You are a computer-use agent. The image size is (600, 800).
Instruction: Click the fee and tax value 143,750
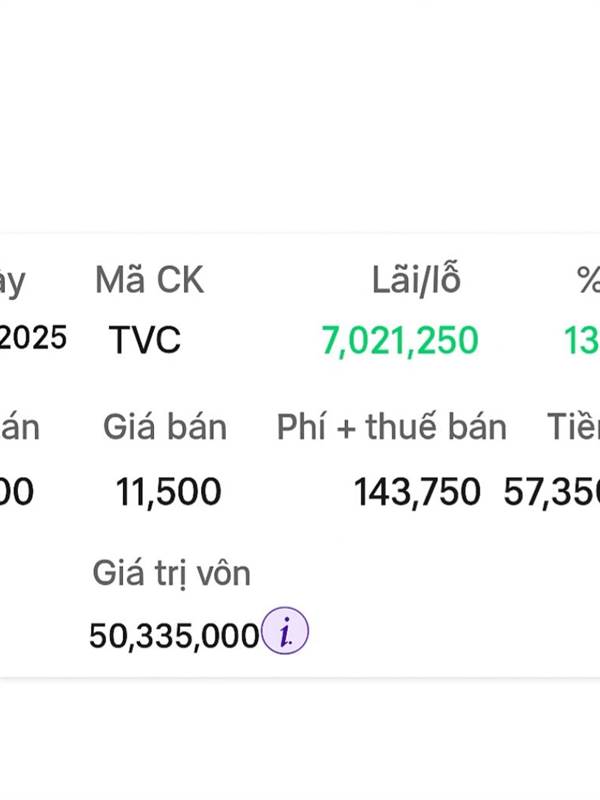point(417,492)
